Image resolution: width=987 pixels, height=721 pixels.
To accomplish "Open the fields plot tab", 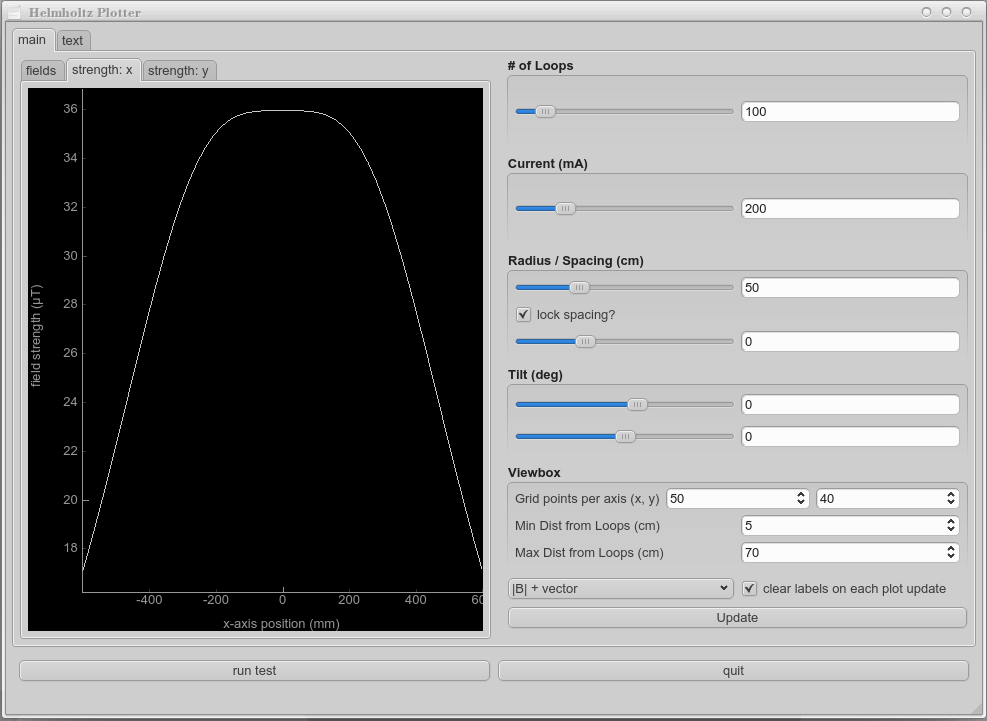I will (x=41, y=71).
